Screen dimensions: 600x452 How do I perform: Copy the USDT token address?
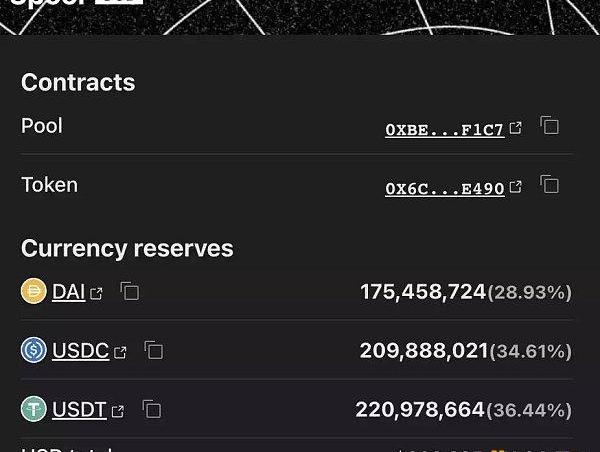pyautogui.click(x=152, y=409)
